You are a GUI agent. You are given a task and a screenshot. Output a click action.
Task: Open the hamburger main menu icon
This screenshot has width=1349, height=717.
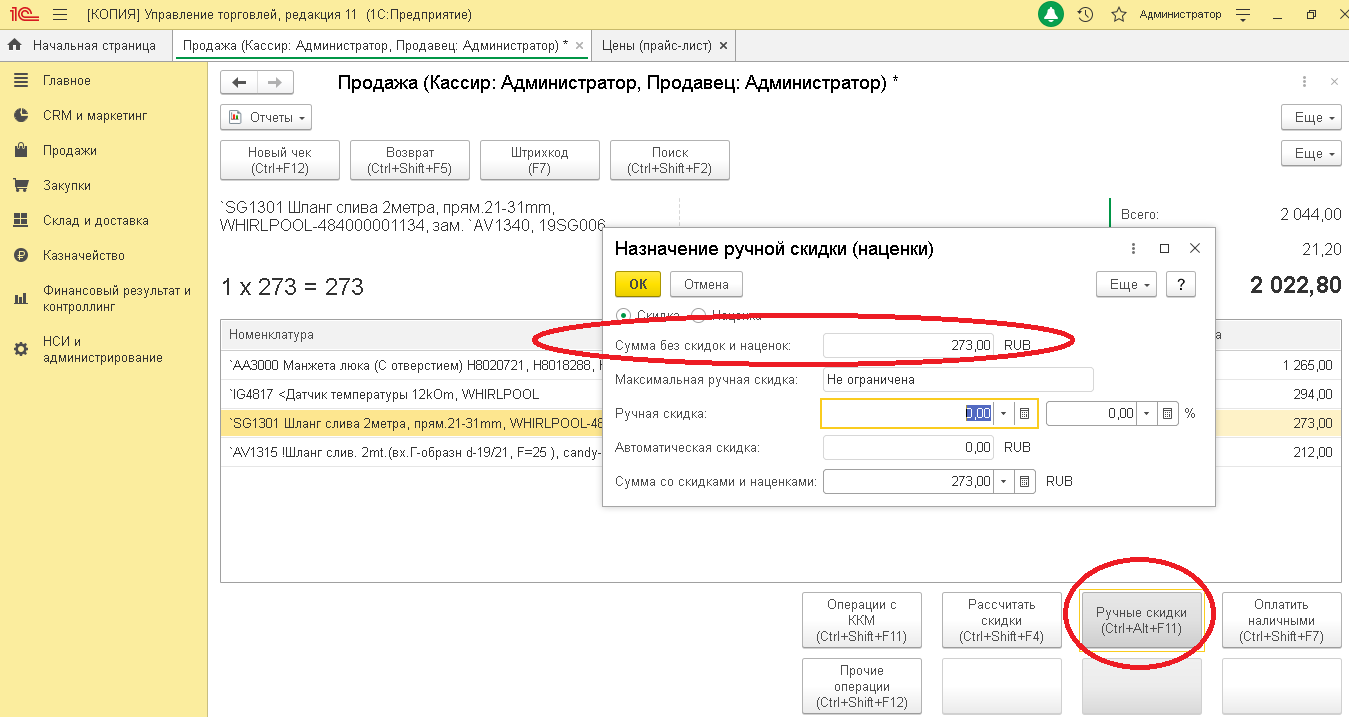click(59, 15)
